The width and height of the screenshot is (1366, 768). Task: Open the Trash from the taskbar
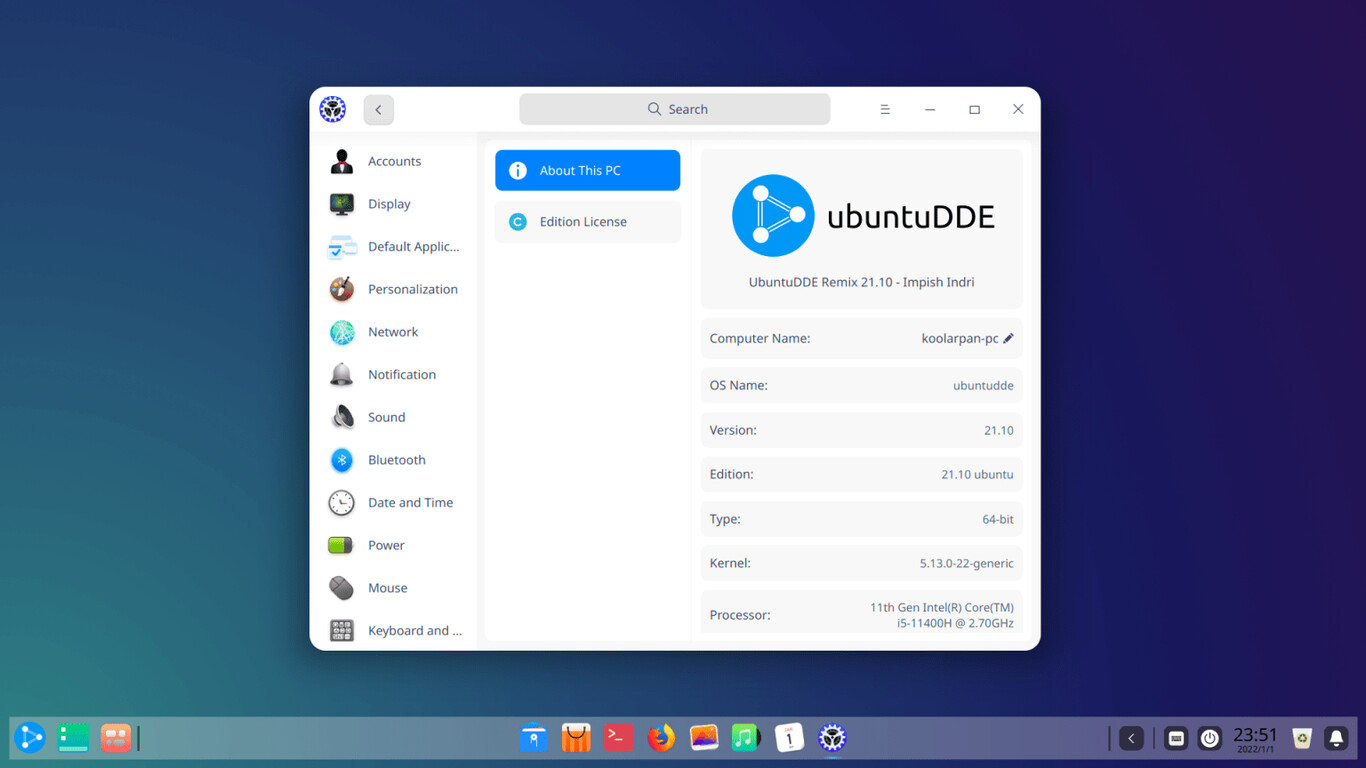coord(1301,737)
